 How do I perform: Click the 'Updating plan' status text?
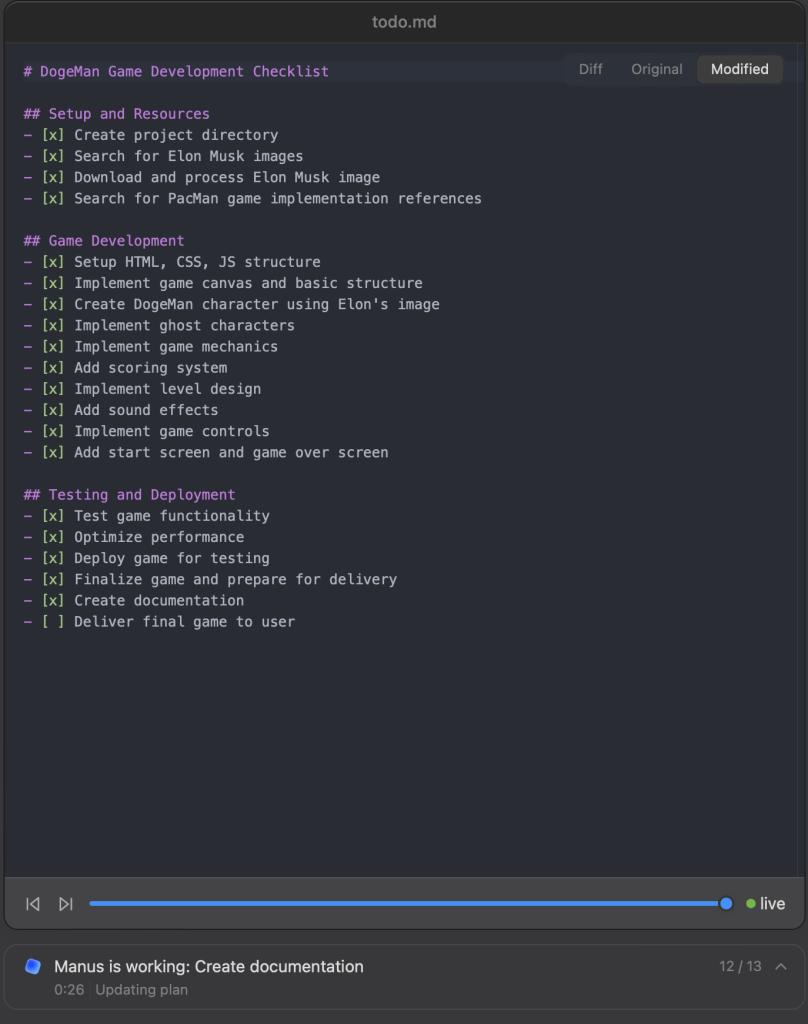(141, 990)
